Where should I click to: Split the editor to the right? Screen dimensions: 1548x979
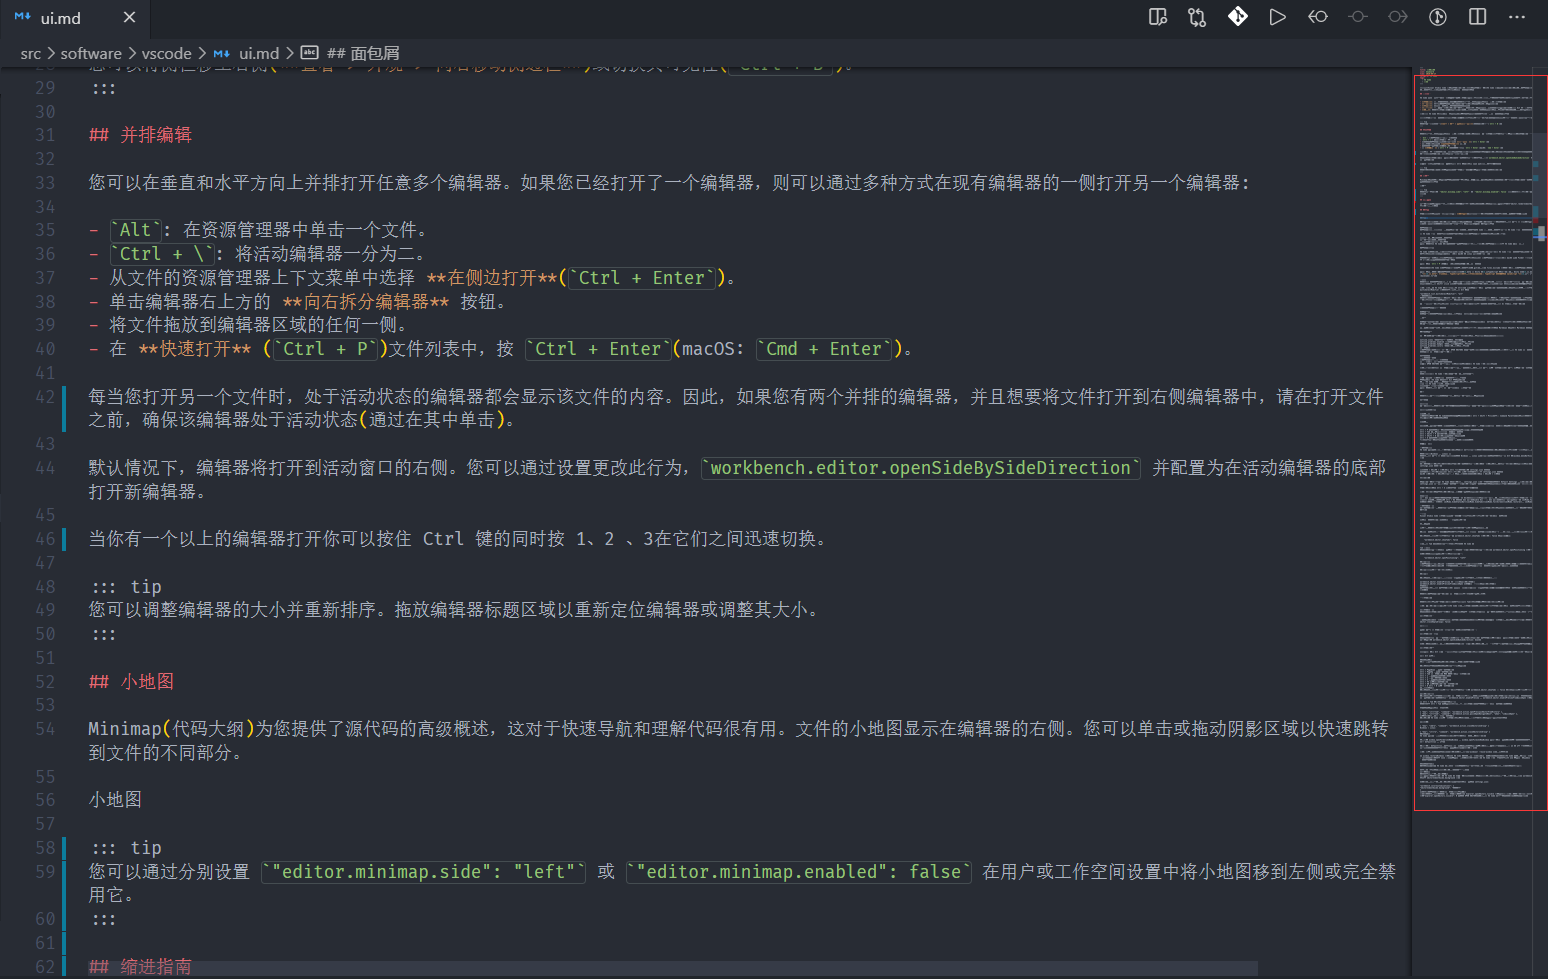click(1478, 17)
